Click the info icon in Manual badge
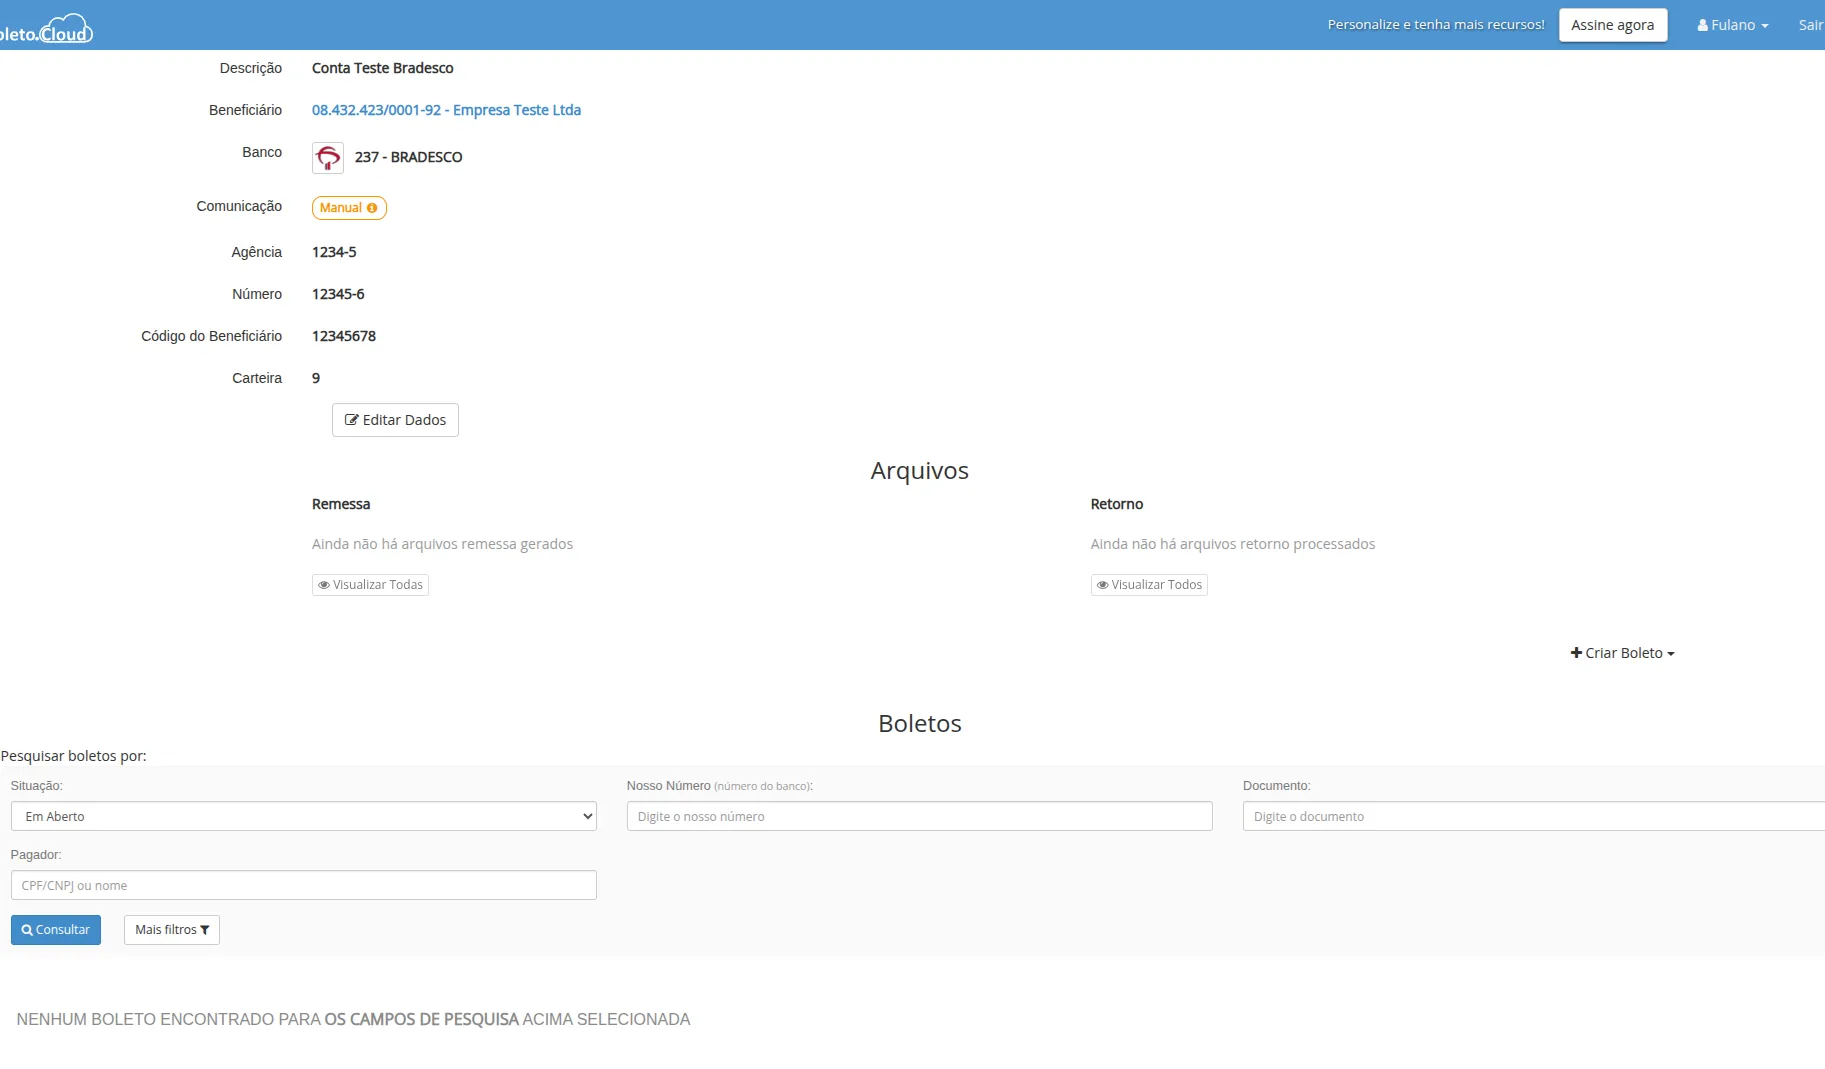The width and height of the screenshot is (1825, 1069). (x=372, y=208)
